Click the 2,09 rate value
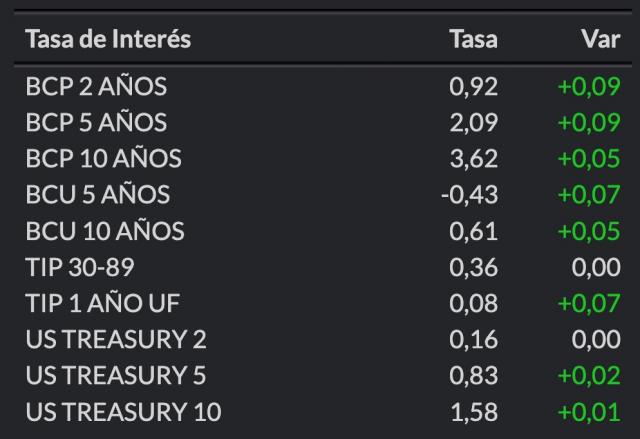Image resolution: width=640 pixels, height=439 pixels. tap(474, 122)
